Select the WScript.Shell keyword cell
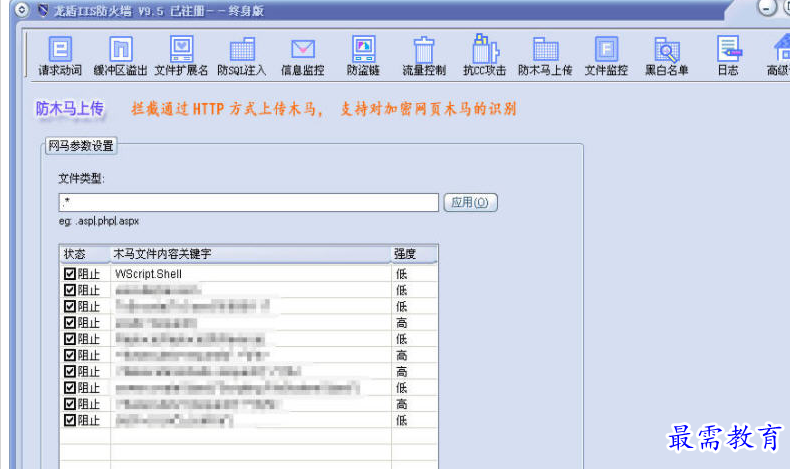 tap(250, 274)
